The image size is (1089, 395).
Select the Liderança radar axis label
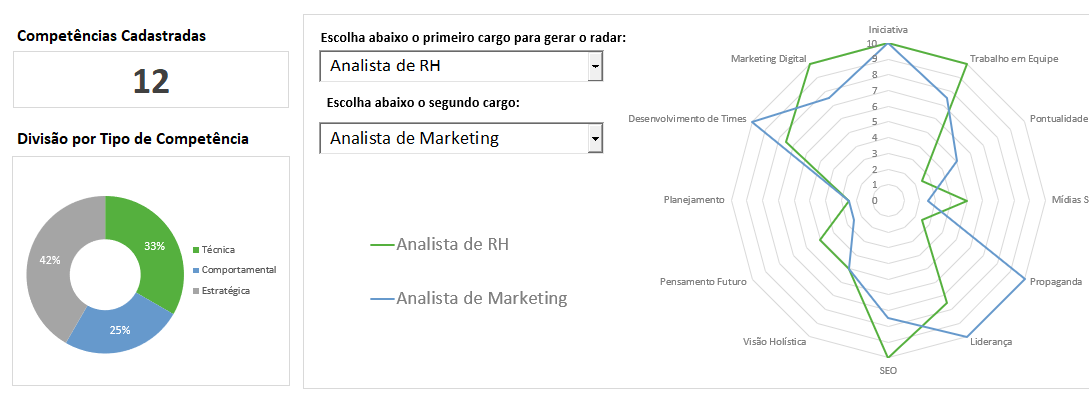click(991, 342)
